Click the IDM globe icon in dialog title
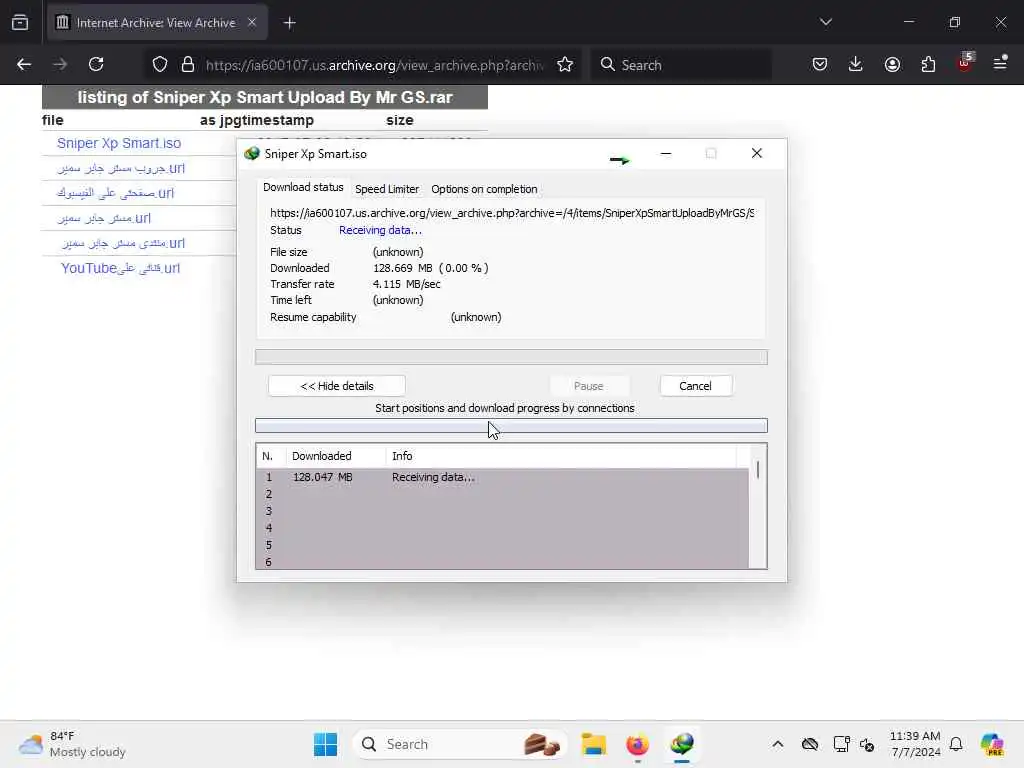 (x=251, y=153)
